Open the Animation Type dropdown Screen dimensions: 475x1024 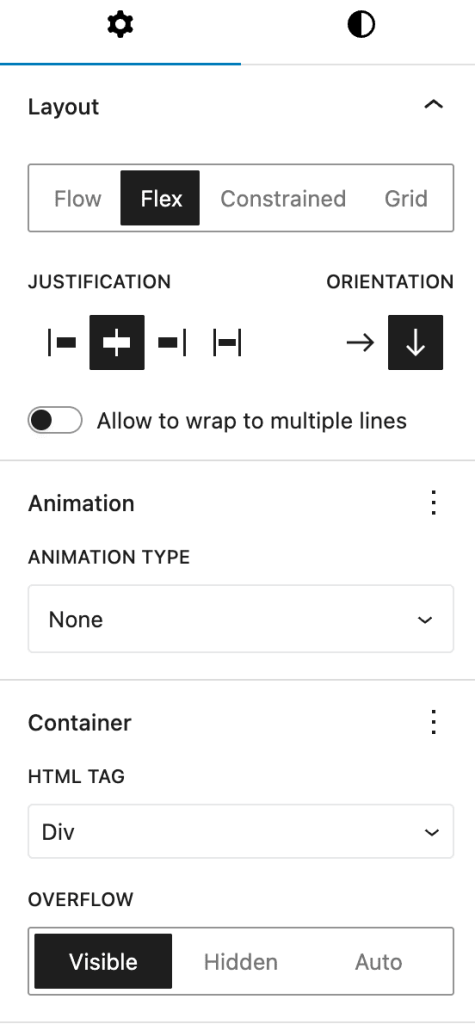(x=240, y=618)
